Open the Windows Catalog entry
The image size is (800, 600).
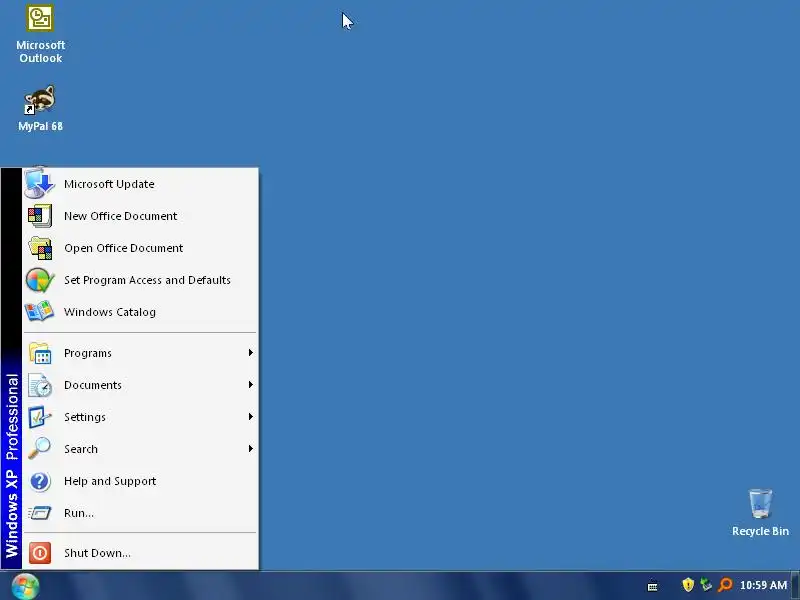pyautogui.click(x=140, y=312)
